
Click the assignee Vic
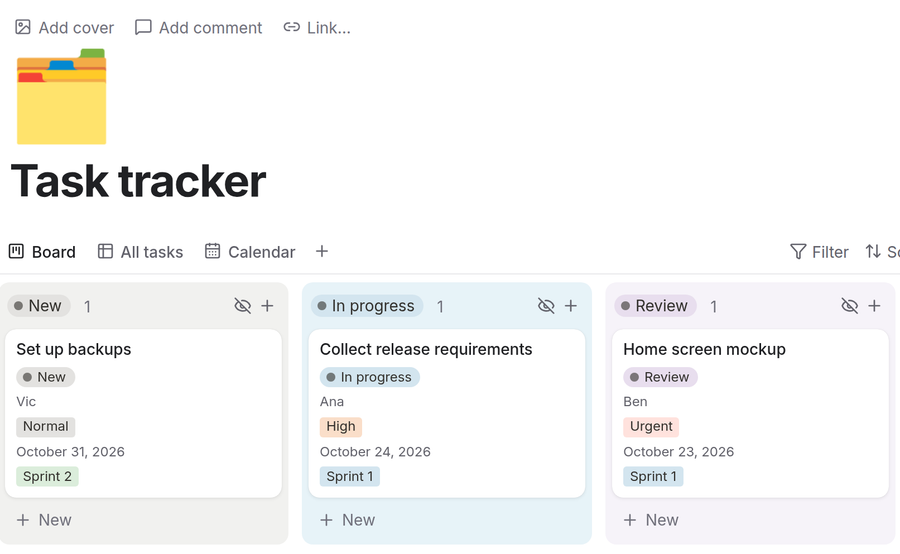click(26, 402)
